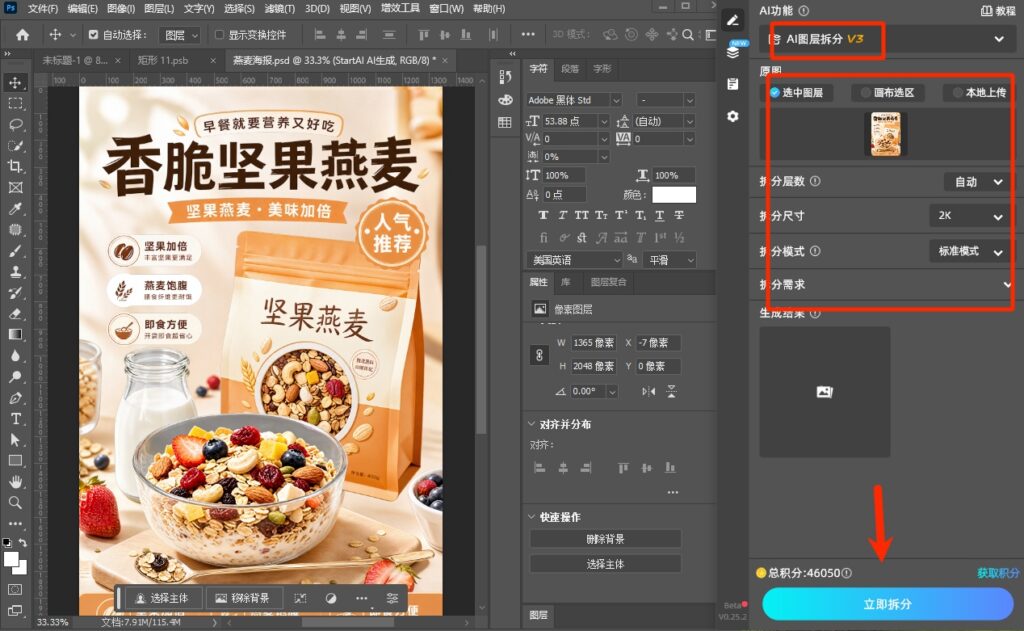Open the plugin settings gear icon
This screenshot has width=1024, height=631.
[733, 116]
